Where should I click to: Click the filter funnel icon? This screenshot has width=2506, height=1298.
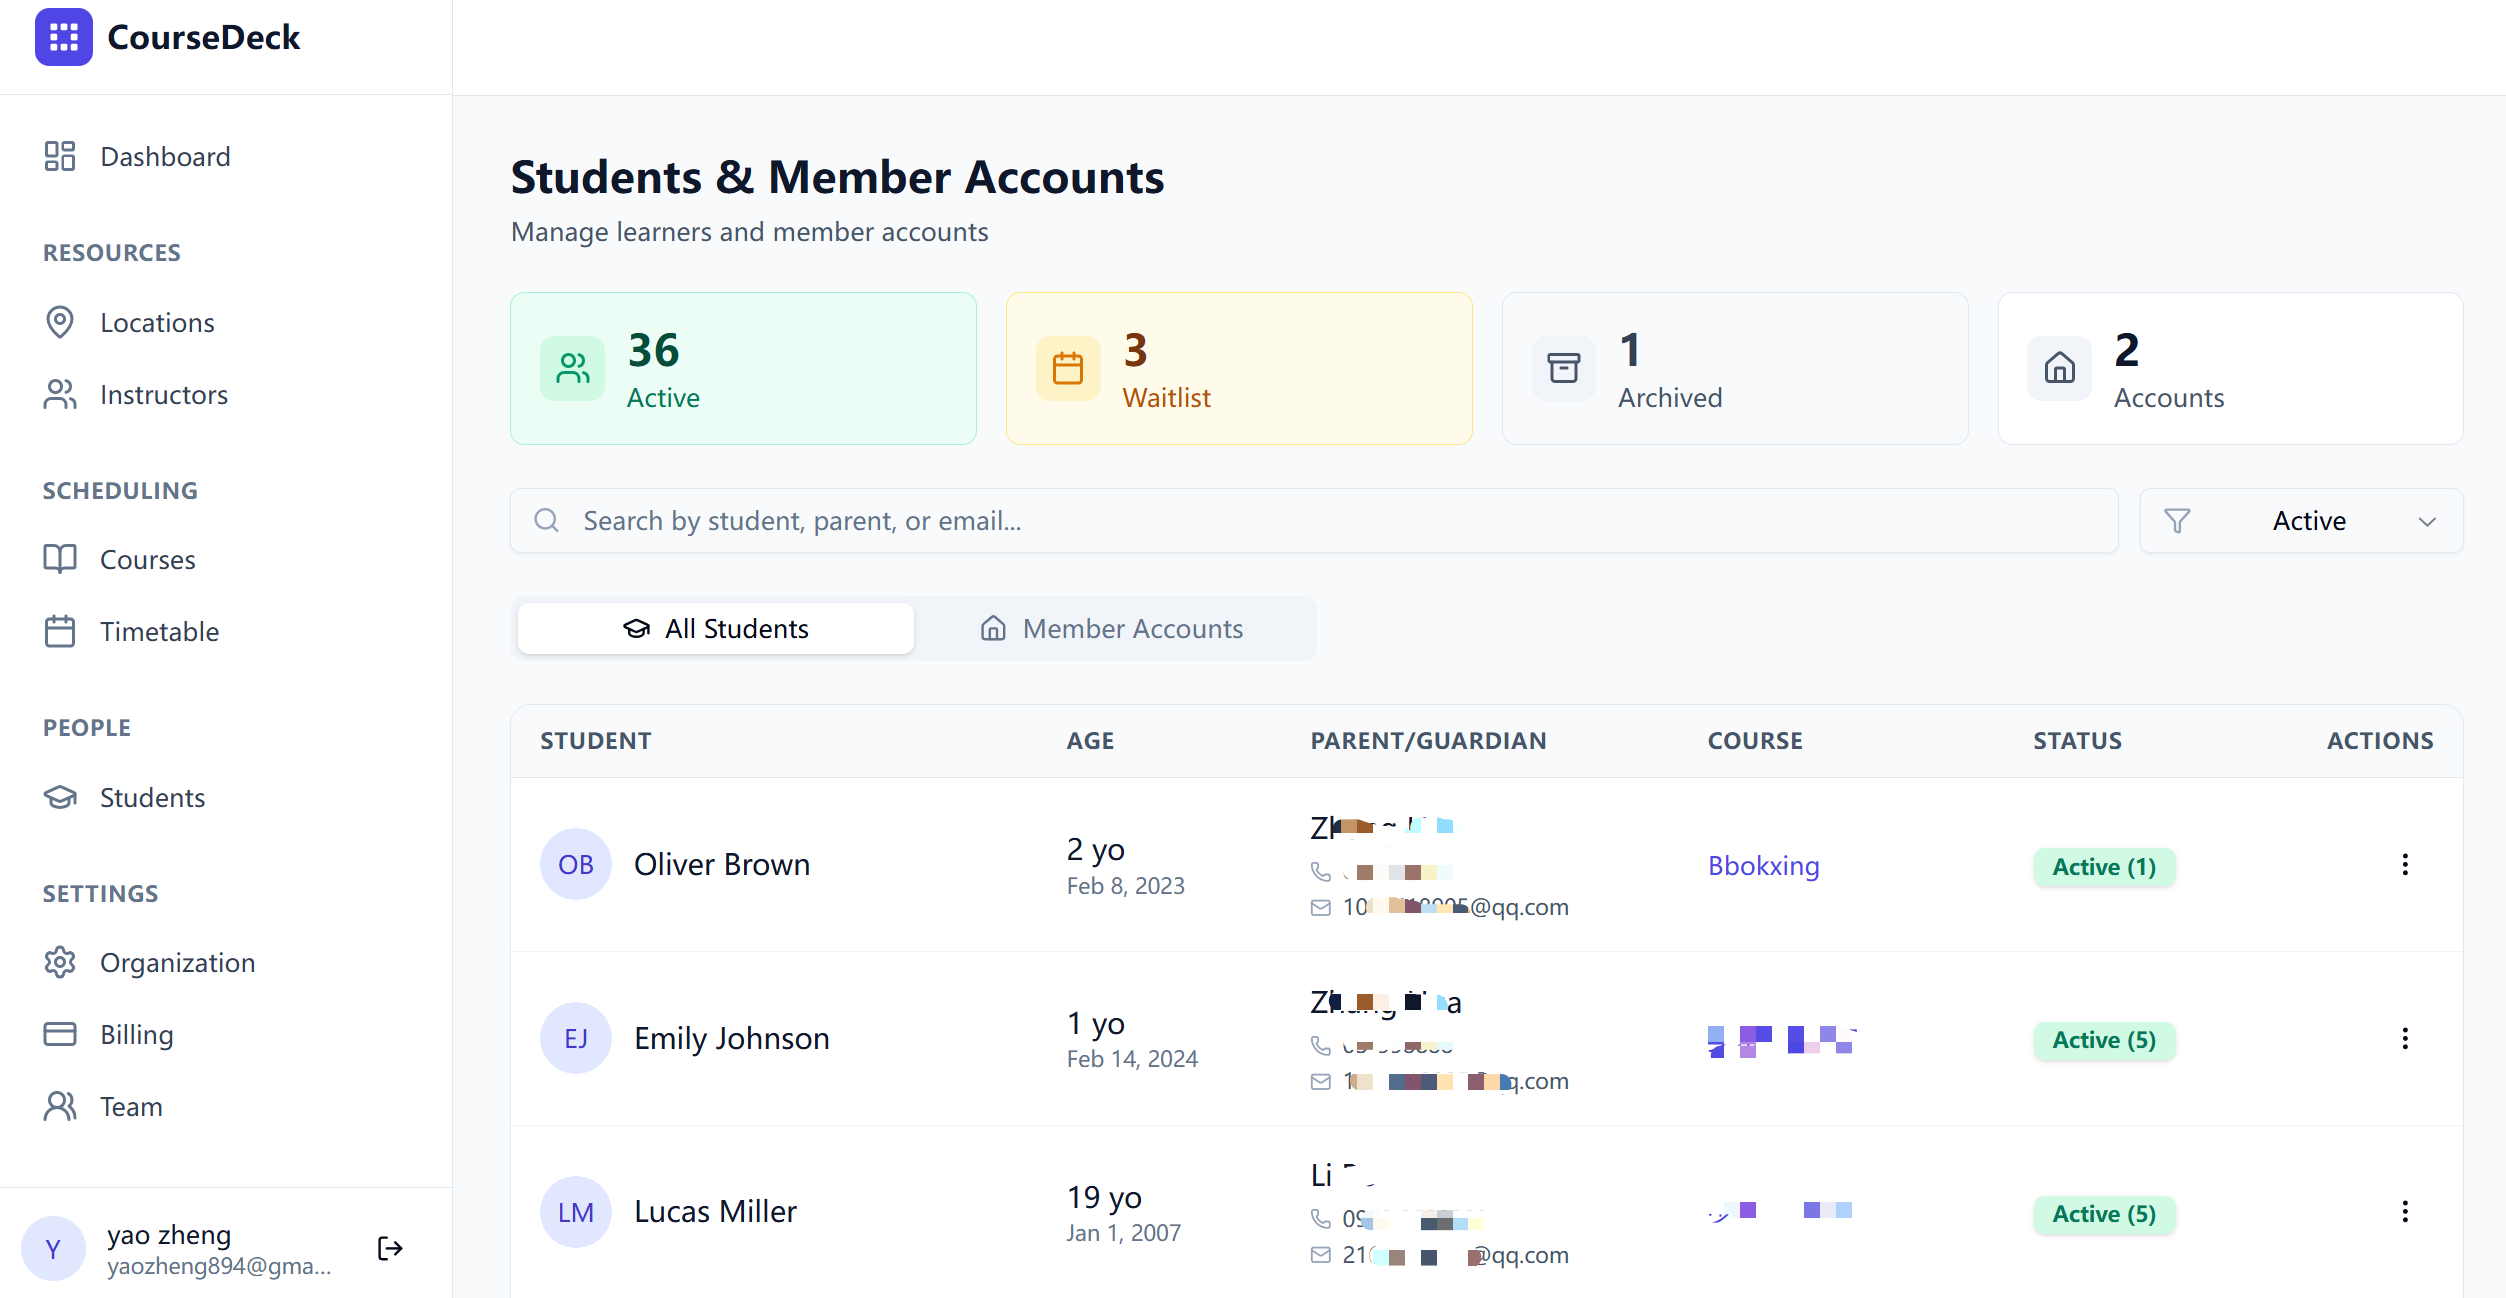coord(2177,521)
